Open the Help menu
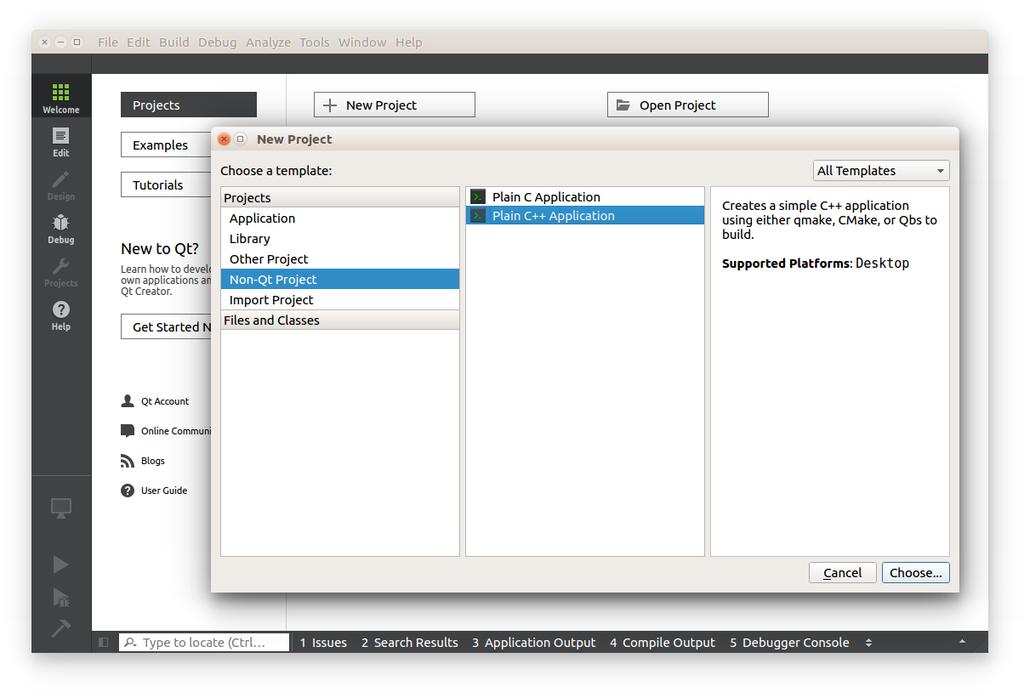This screenshot has height=692, width=1024. point(409,42)
